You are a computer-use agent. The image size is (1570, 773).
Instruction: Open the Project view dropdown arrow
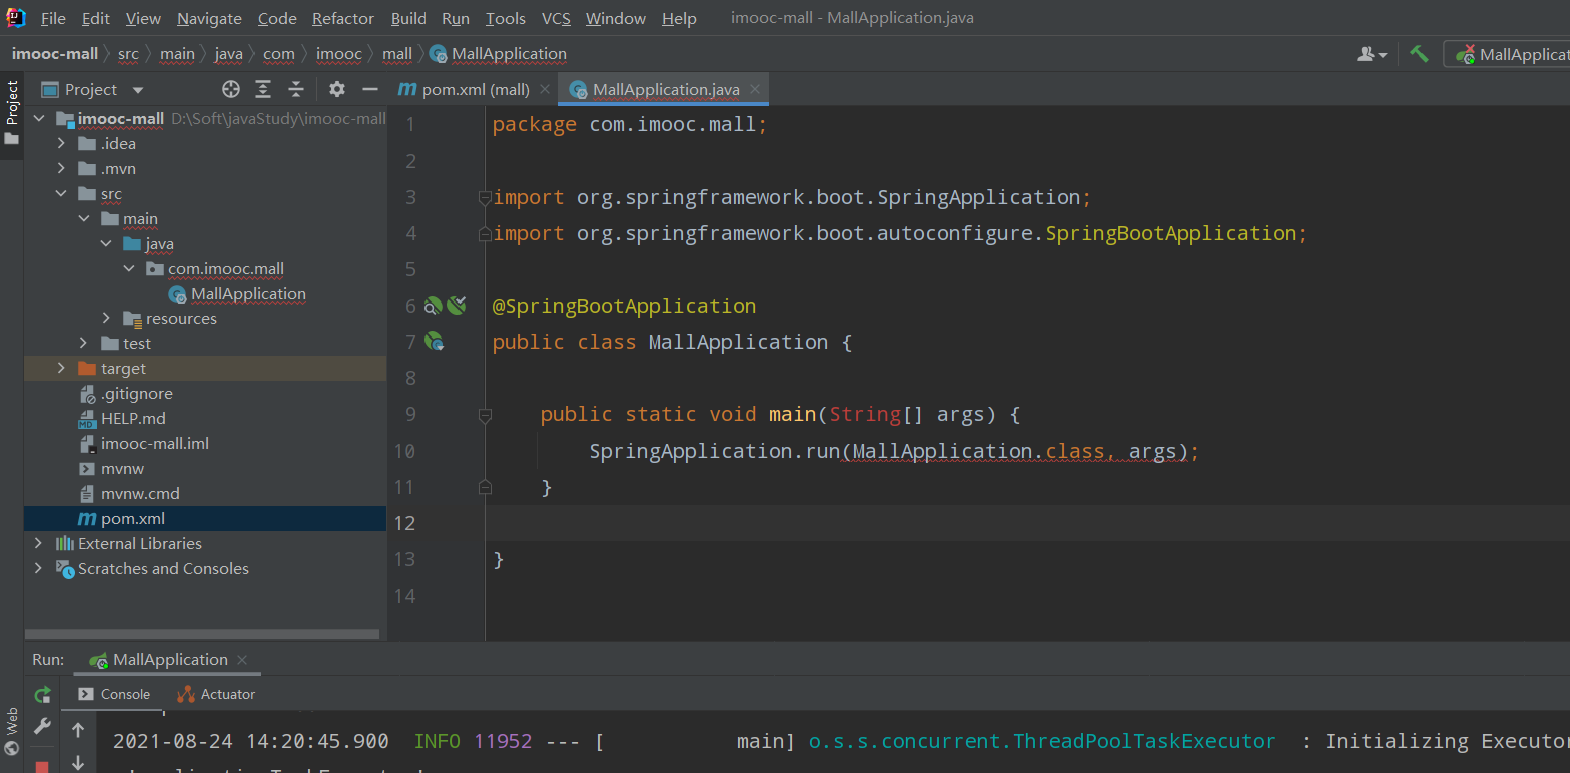[x=138, y=90]
